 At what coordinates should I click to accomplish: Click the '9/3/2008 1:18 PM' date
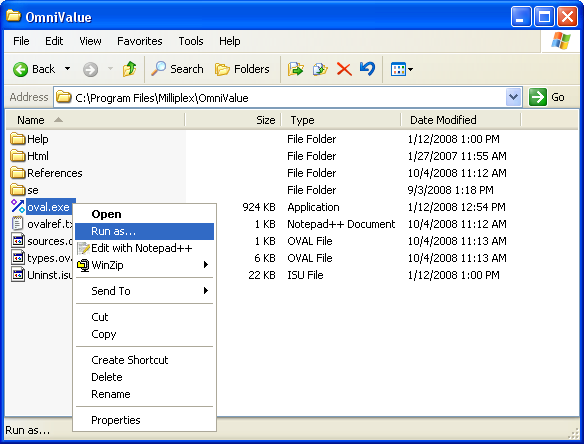pos(450,190)
